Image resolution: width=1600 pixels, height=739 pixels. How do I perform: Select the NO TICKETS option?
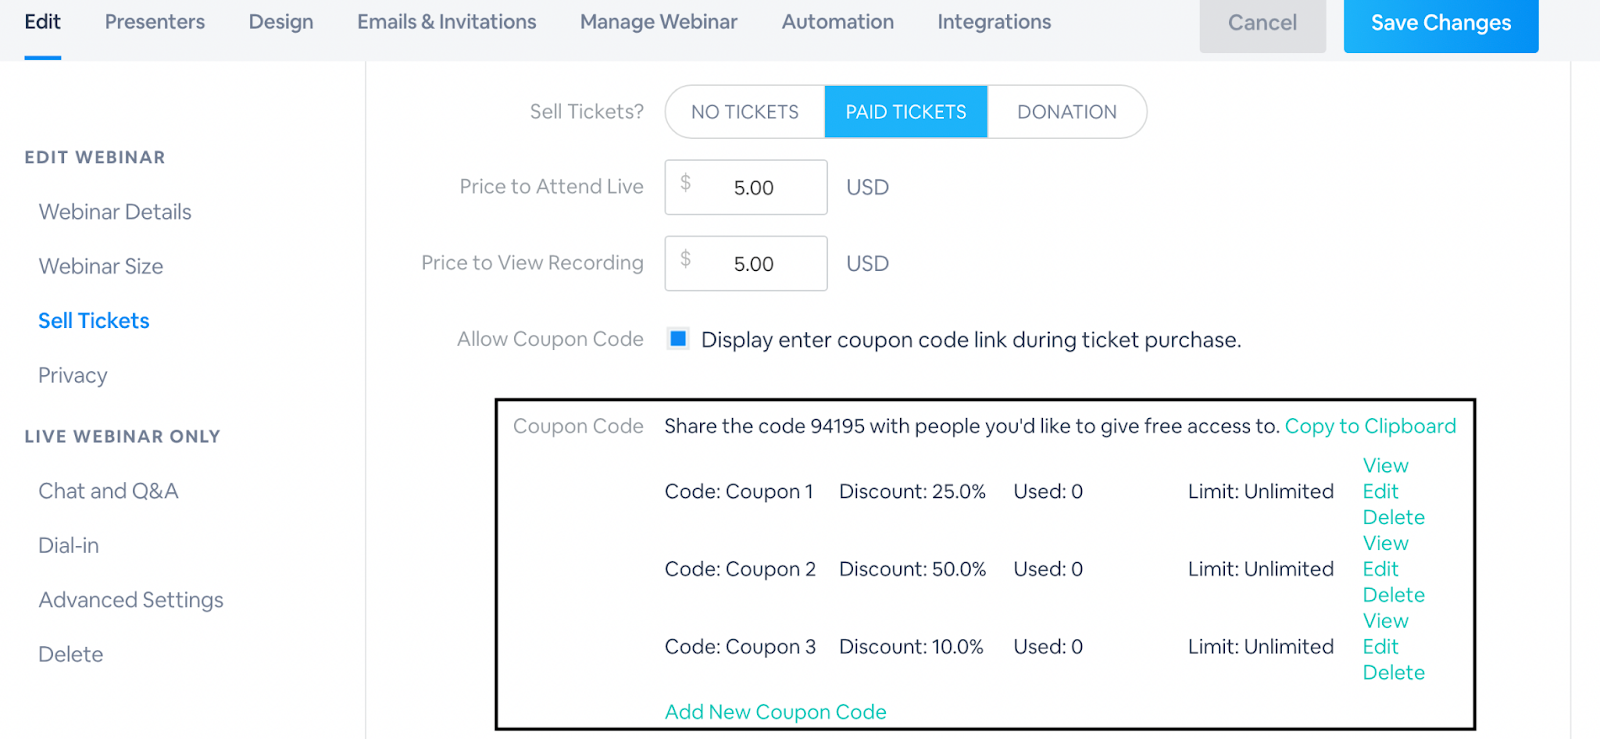[745, 112]
